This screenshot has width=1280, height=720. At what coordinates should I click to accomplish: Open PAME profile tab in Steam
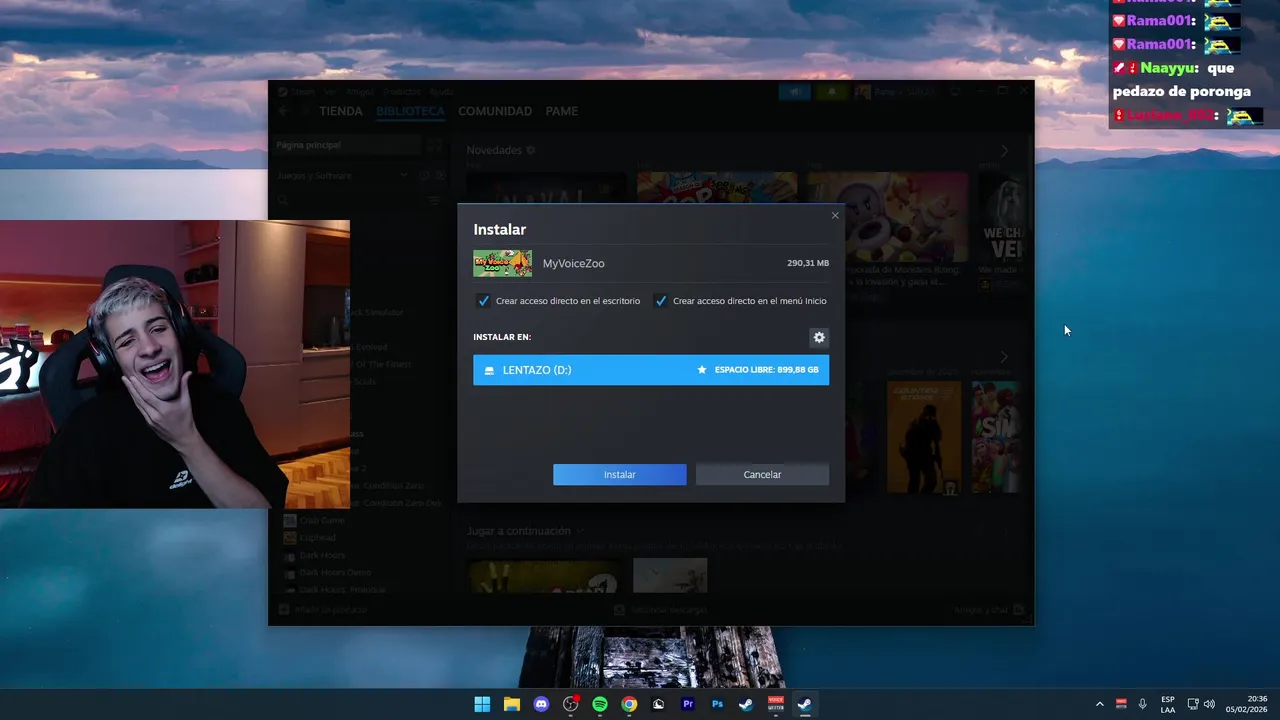(x=562, y=111)
